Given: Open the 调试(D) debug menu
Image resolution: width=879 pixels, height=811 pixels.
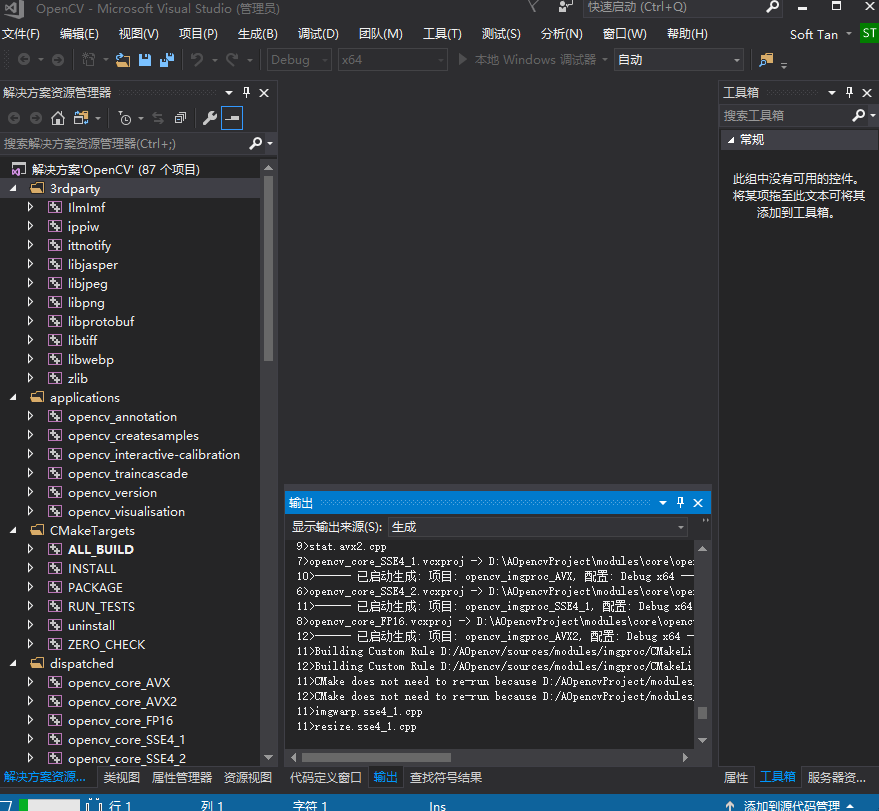Looking at the screenshot, I should [x=318, y=34].
